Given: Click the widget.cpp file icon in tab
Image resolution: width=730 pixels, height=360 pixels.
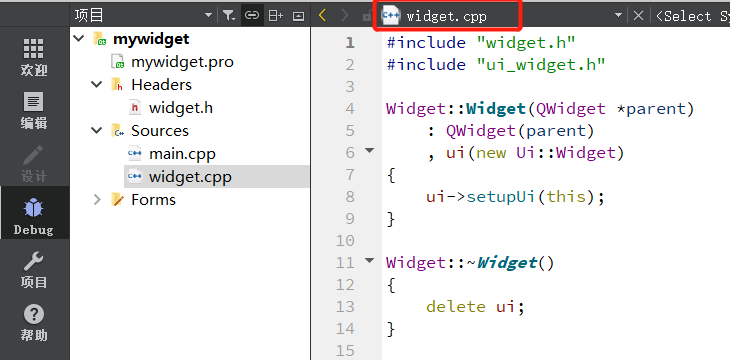Looking at the screenshot, I should coord(390,16).
